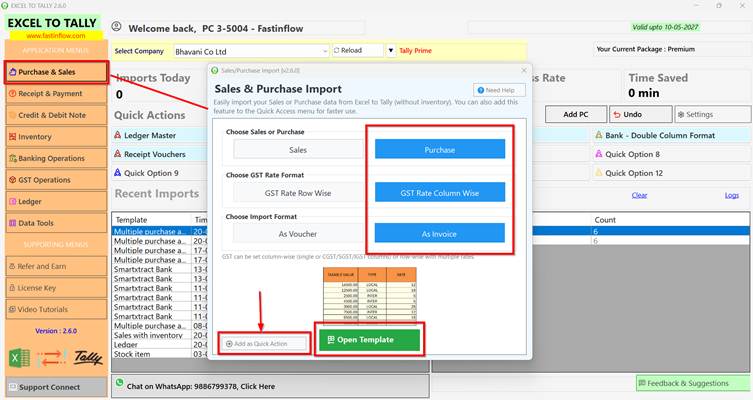Image resolution: width=753 pixels, height=400 pixels.
Task: Open Quick Option 9
Action: tap(160, 173)
